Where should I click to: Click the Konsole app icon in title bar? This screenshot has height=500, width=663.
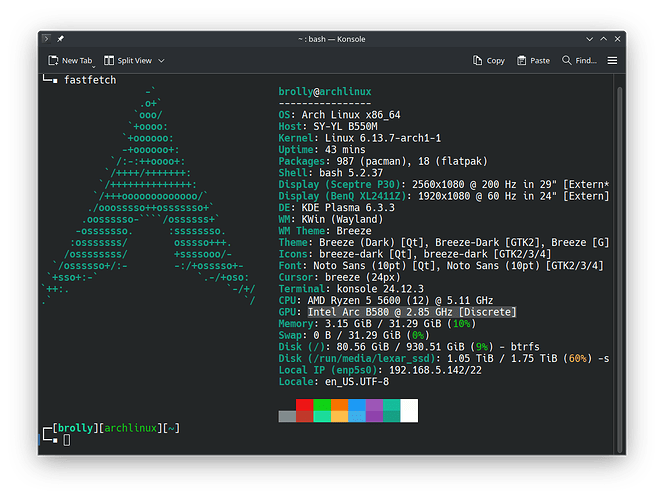[x=47, y=39]
